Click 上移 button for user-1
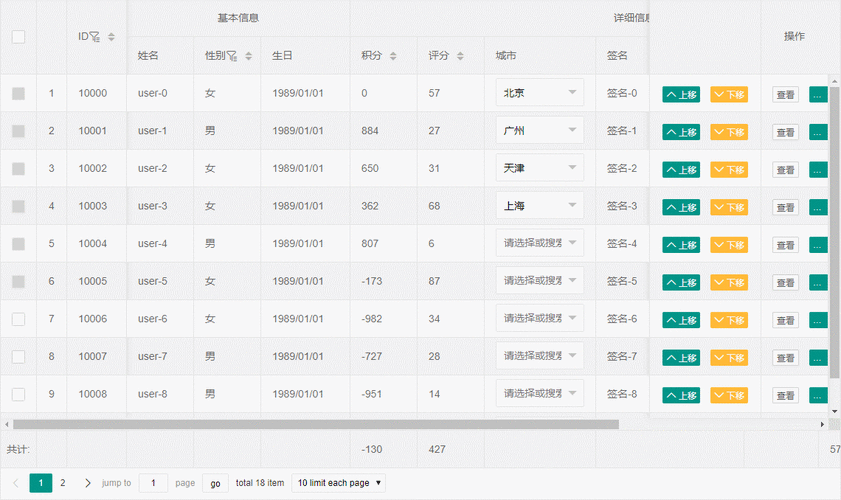The image size is (841, 500). point(681,132)
